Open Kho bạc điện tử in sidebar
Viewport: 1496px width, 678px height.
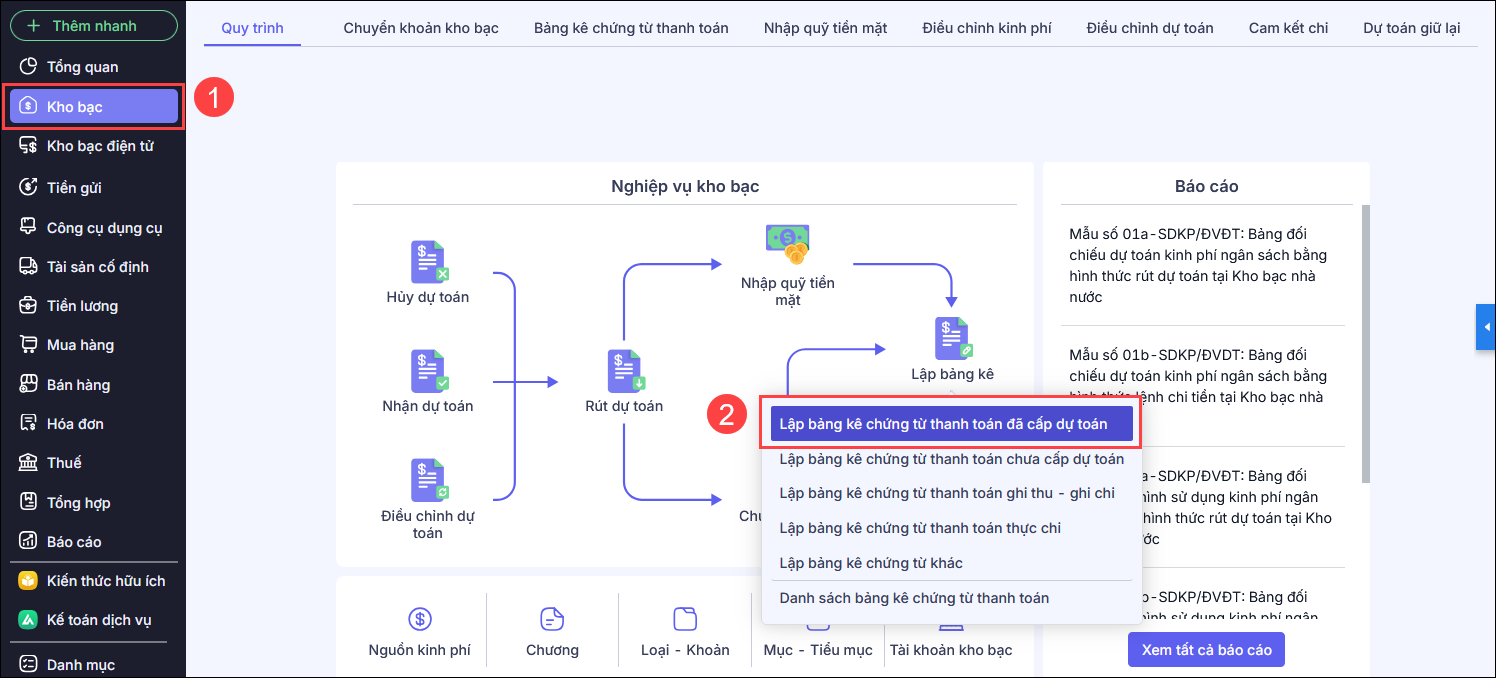(x=100, y=146)
